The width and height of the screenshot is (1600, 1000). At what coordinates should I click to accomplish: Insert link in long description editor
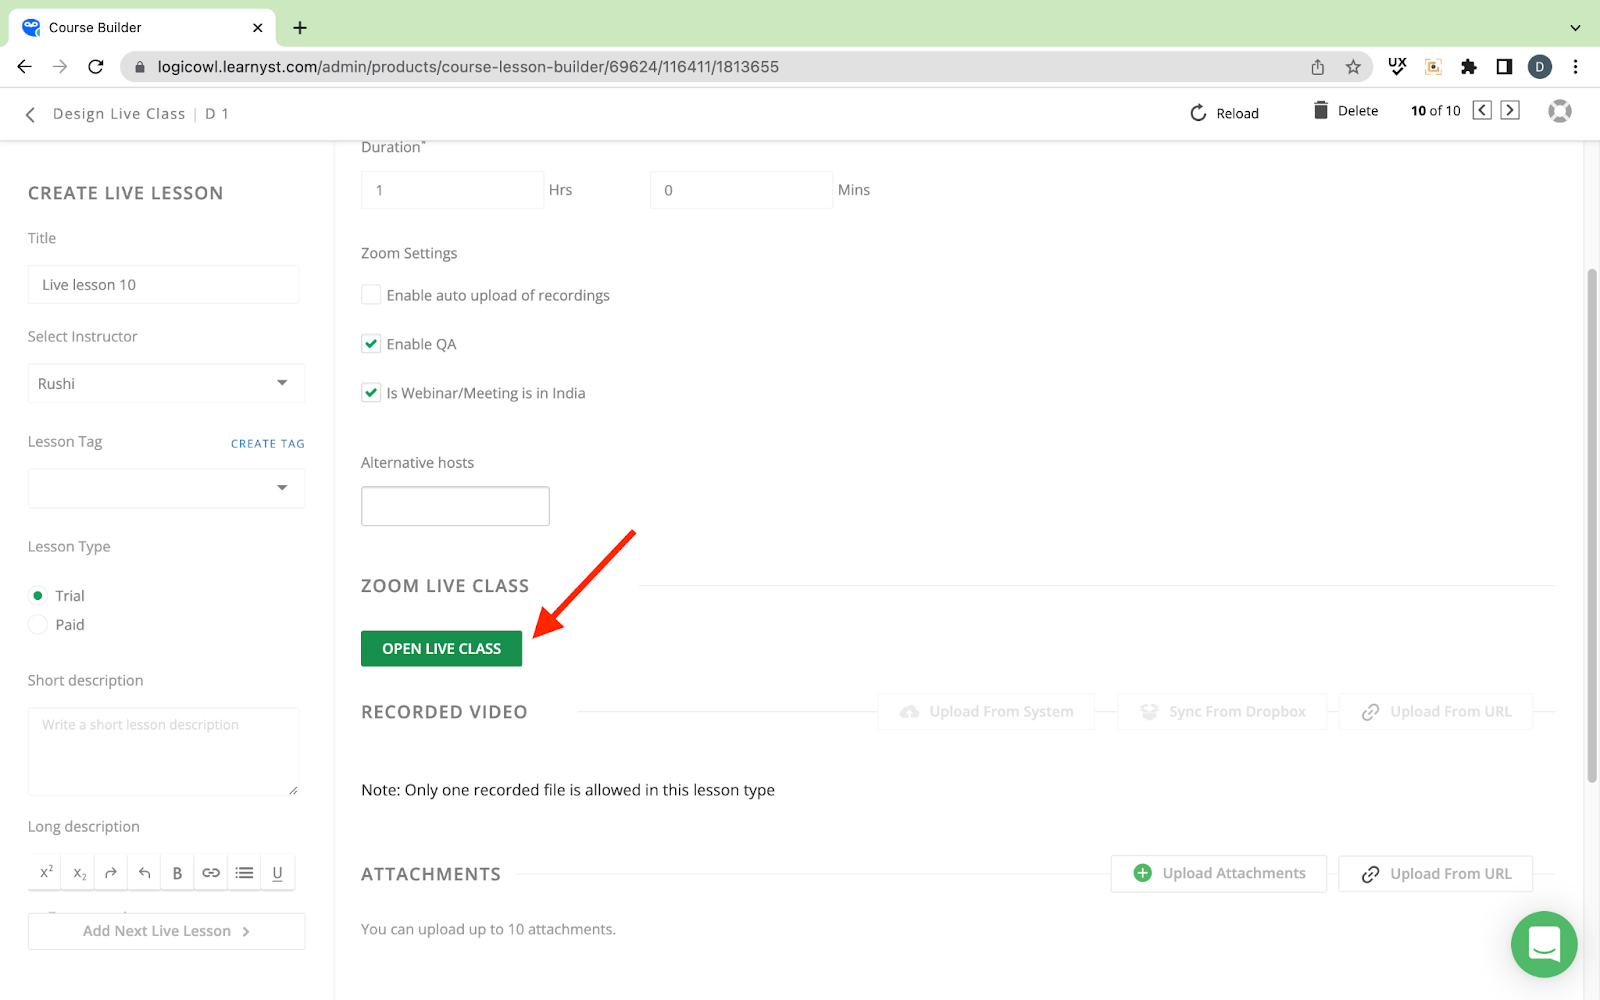tap(211, 873)
